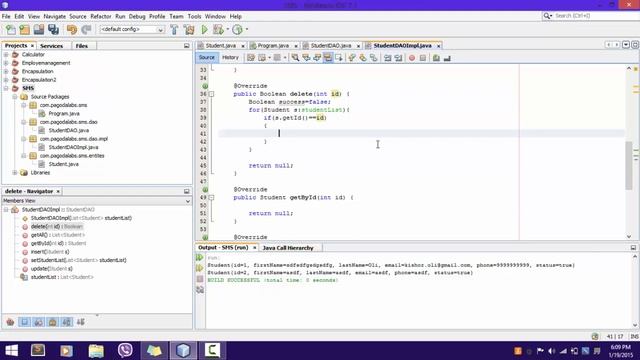640x360 pixels.
Task: Open the Tools menu
Action: tap(194, 16)
